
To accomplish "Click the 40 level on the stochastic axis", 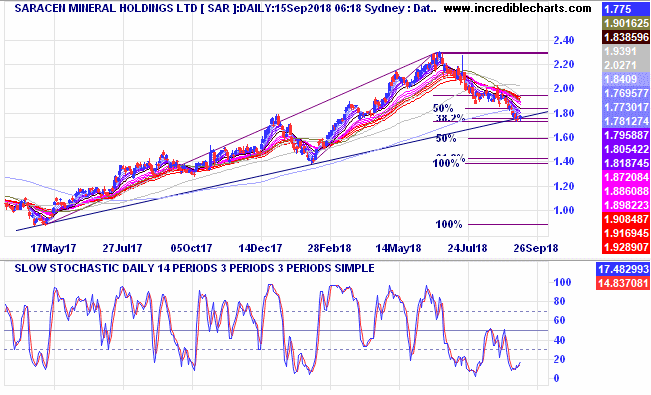I will tap(560, 340).
